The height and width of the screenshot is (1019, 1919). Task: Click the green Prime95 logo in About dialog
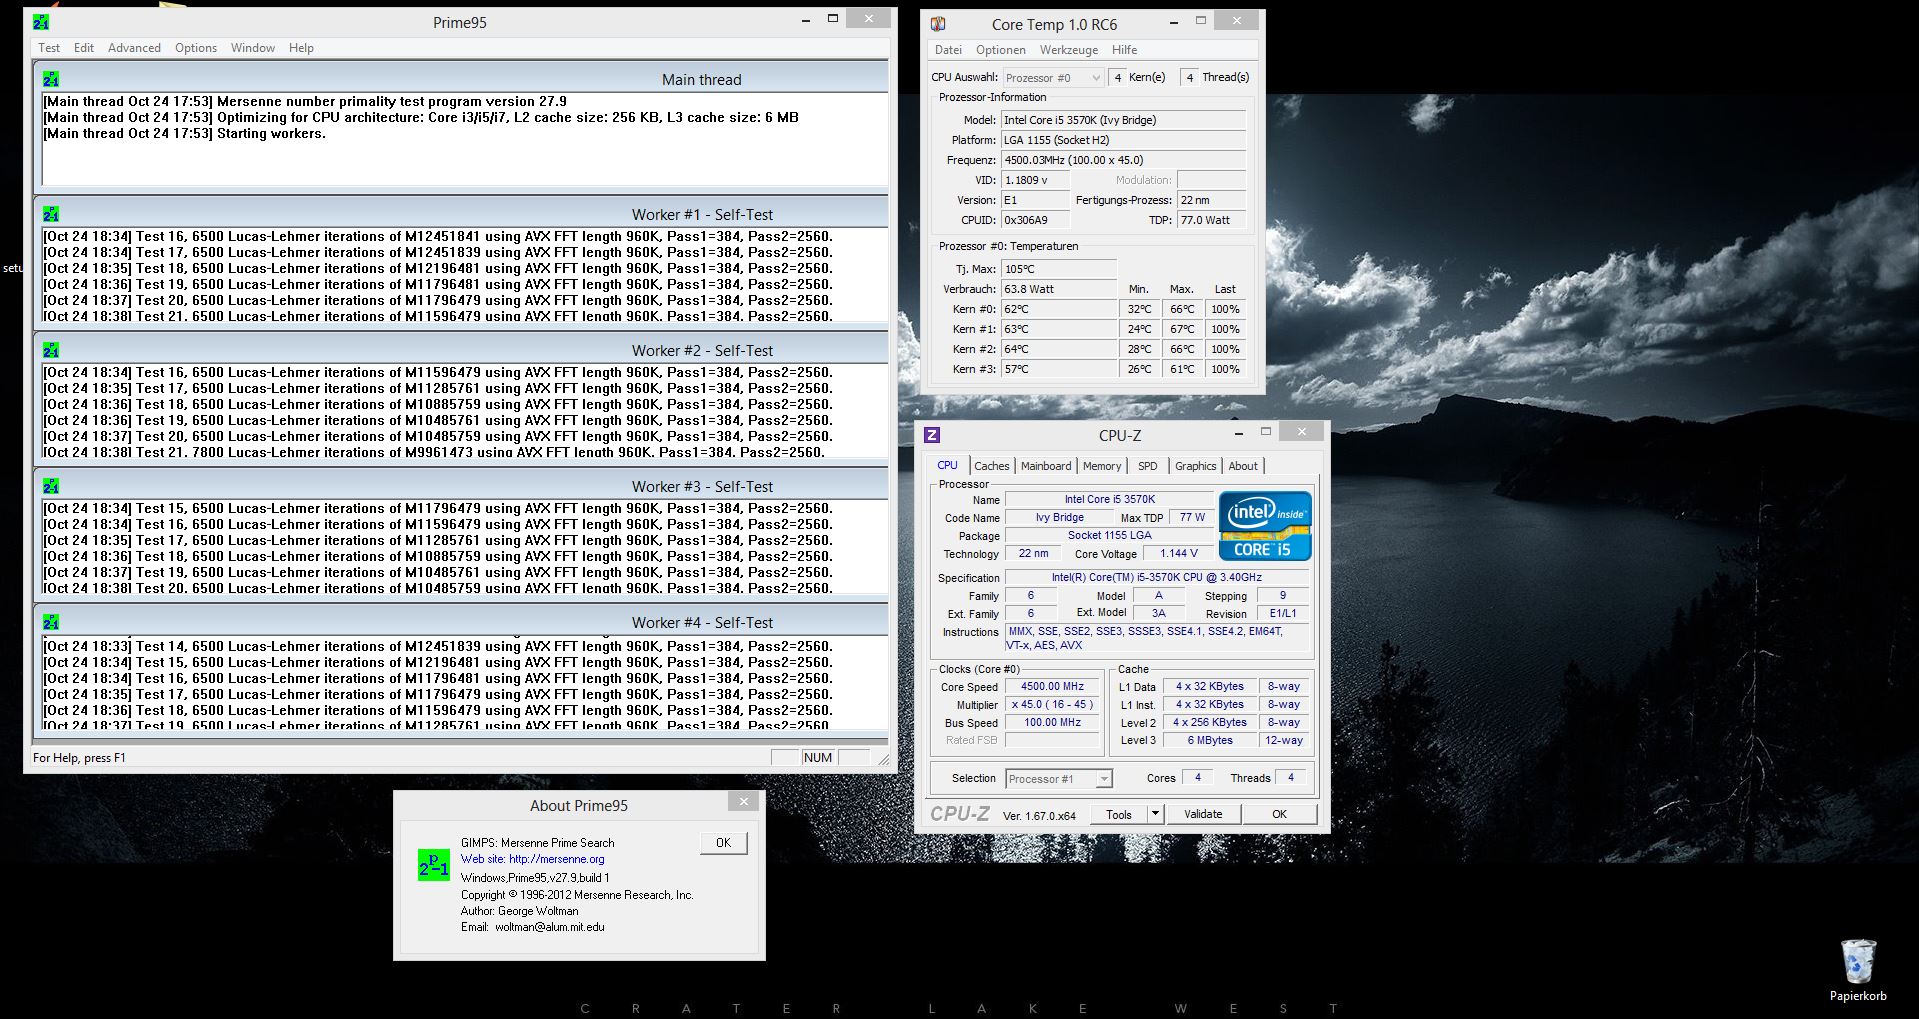[x=434, y=865]
